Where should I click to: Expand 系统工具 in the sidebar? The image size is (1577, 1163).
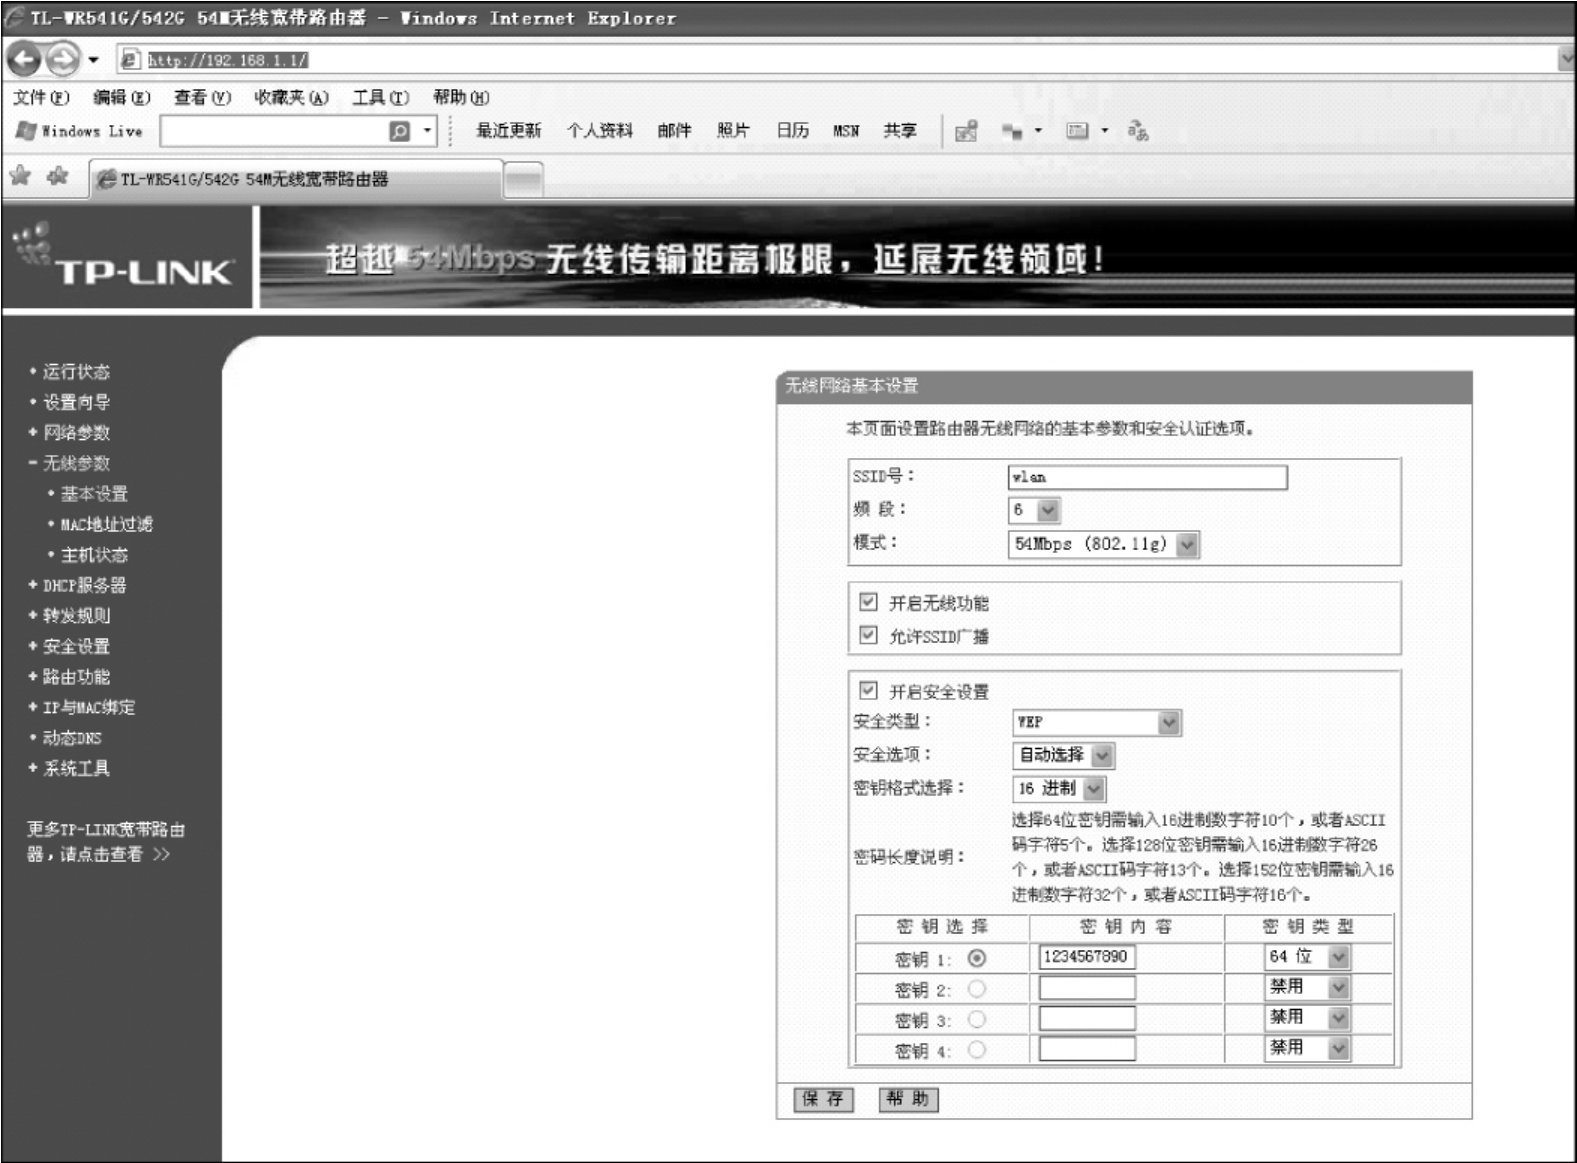[x=76, y=768]
